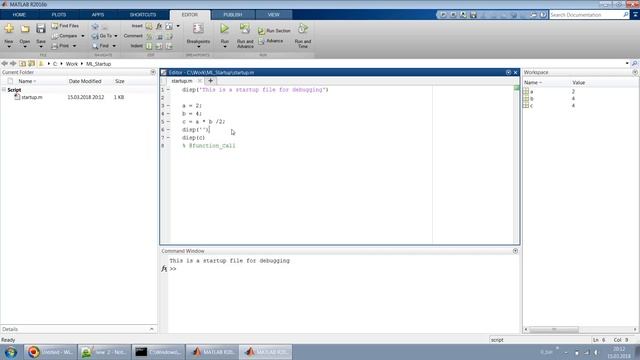Viewport: 640px width, 360px height.
Task: Add a new editor tab with plus
Action: click(211, 81)
